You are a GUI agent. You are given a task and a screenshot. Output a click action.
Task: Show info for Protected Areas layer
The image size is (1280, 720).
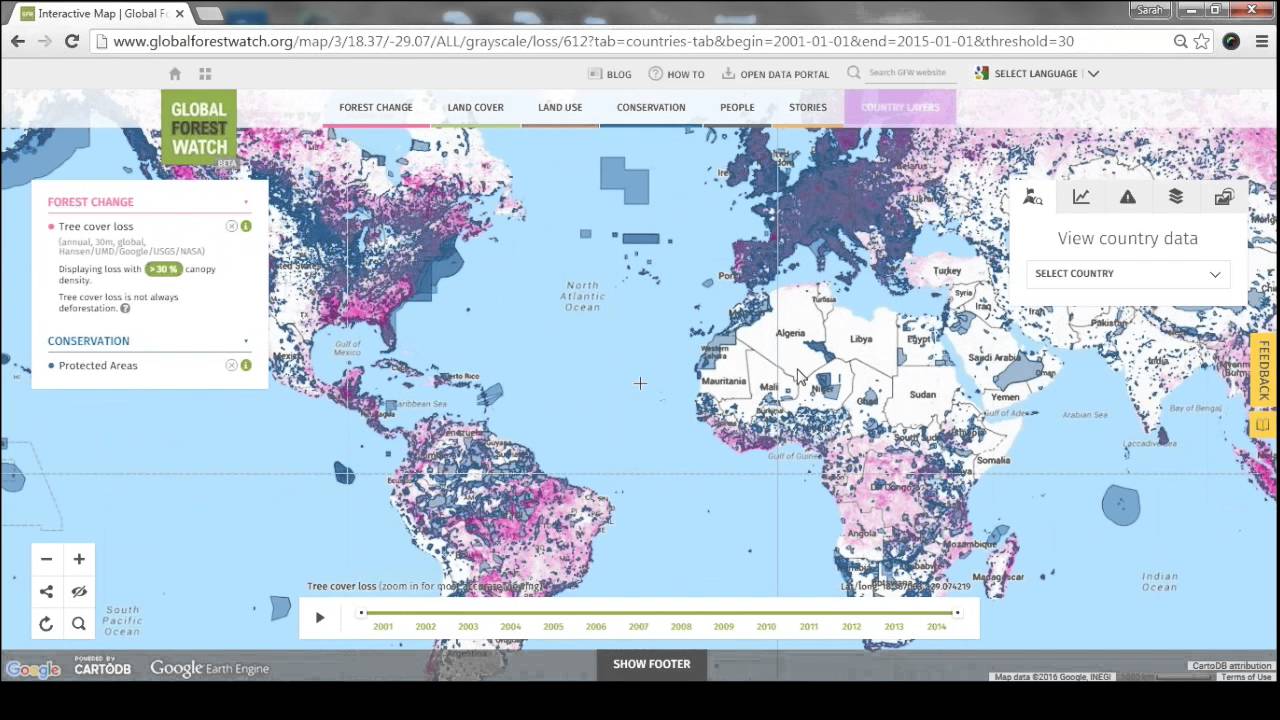[246, 365]
